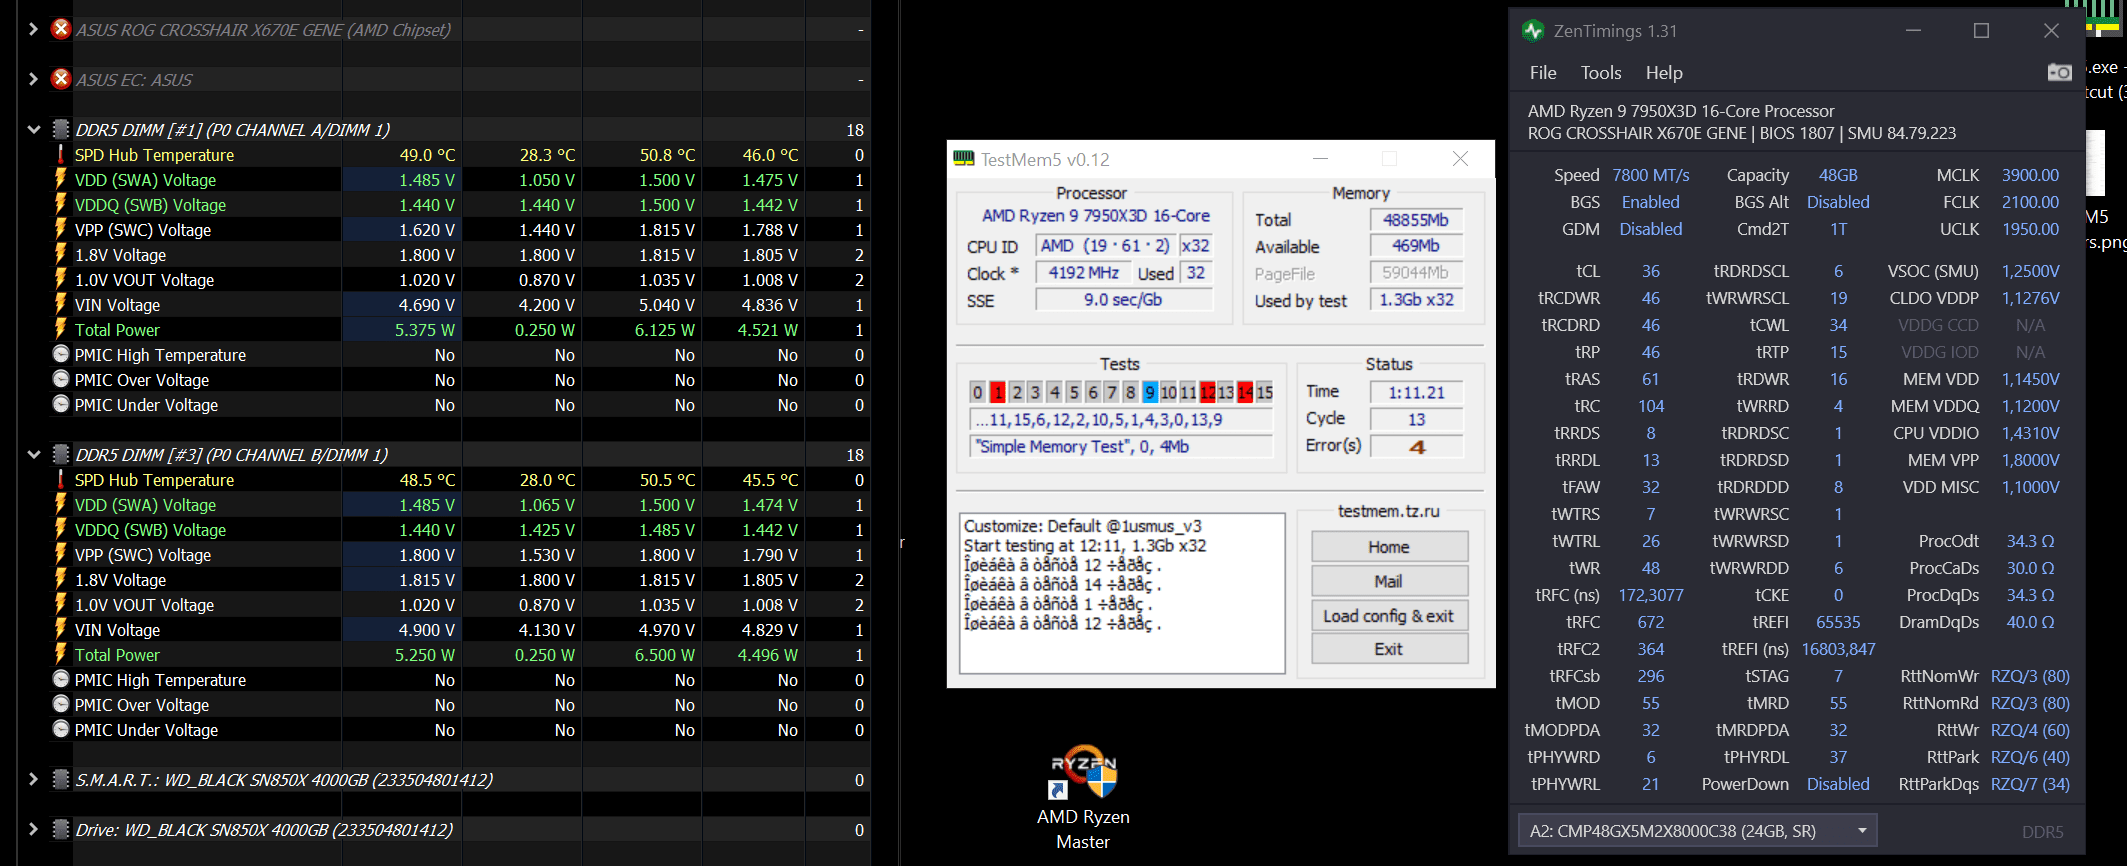Click the TestMem5 title bar icon

pyautogui.click(x=964, y=159)
